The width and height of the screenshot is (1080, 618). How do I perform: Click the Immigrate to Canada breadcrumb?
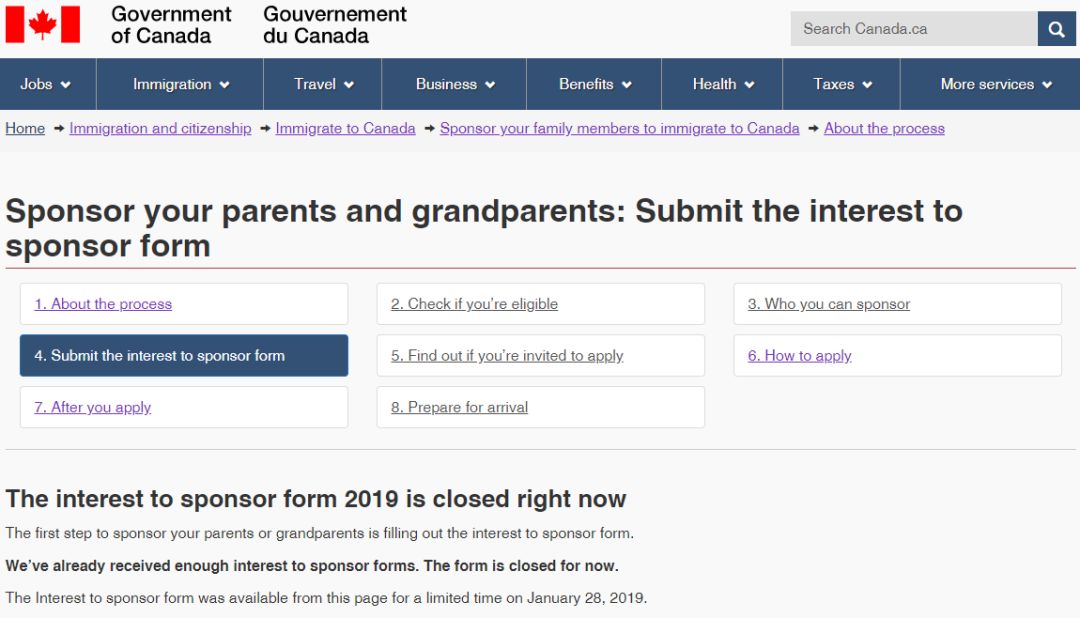345,128
